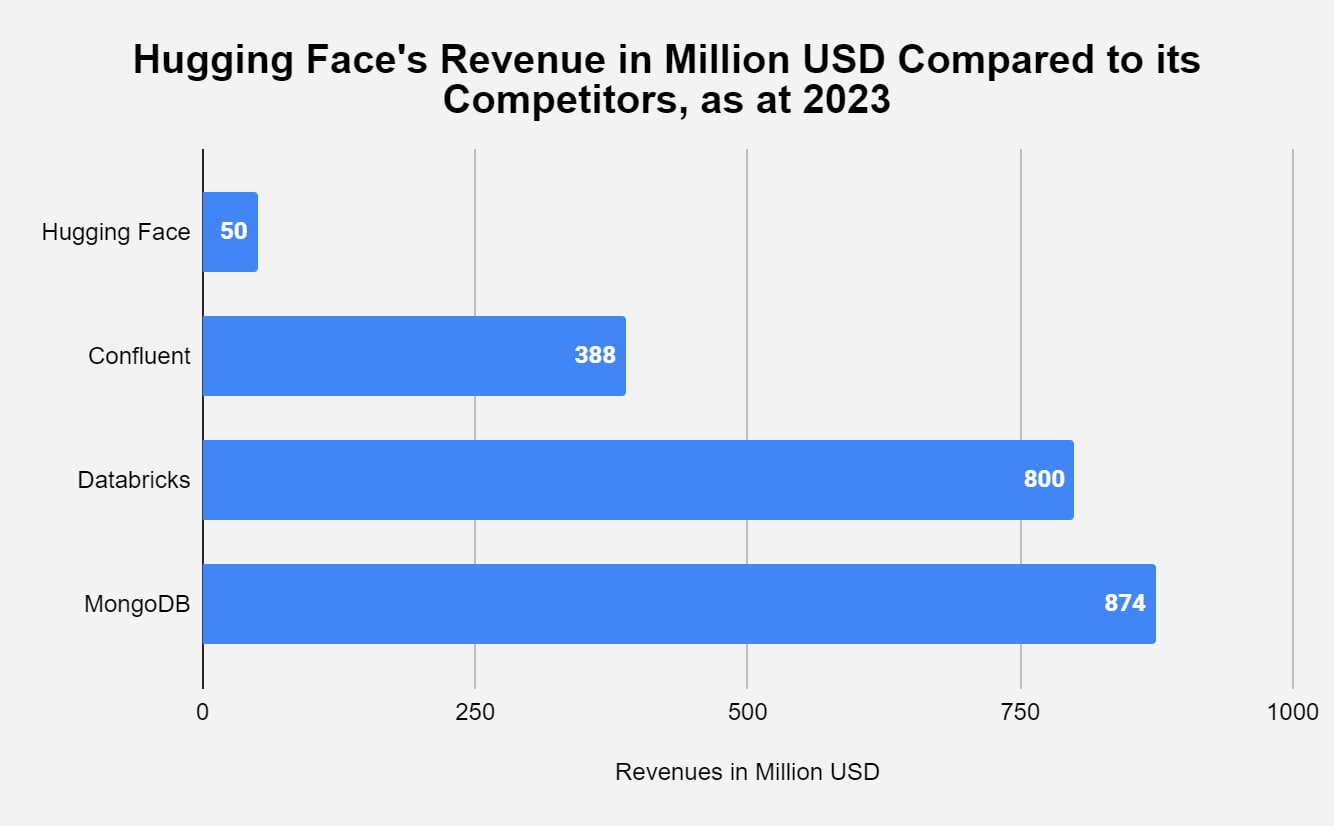
Task: Click the Databricks axis label
Action: (134, 479)
